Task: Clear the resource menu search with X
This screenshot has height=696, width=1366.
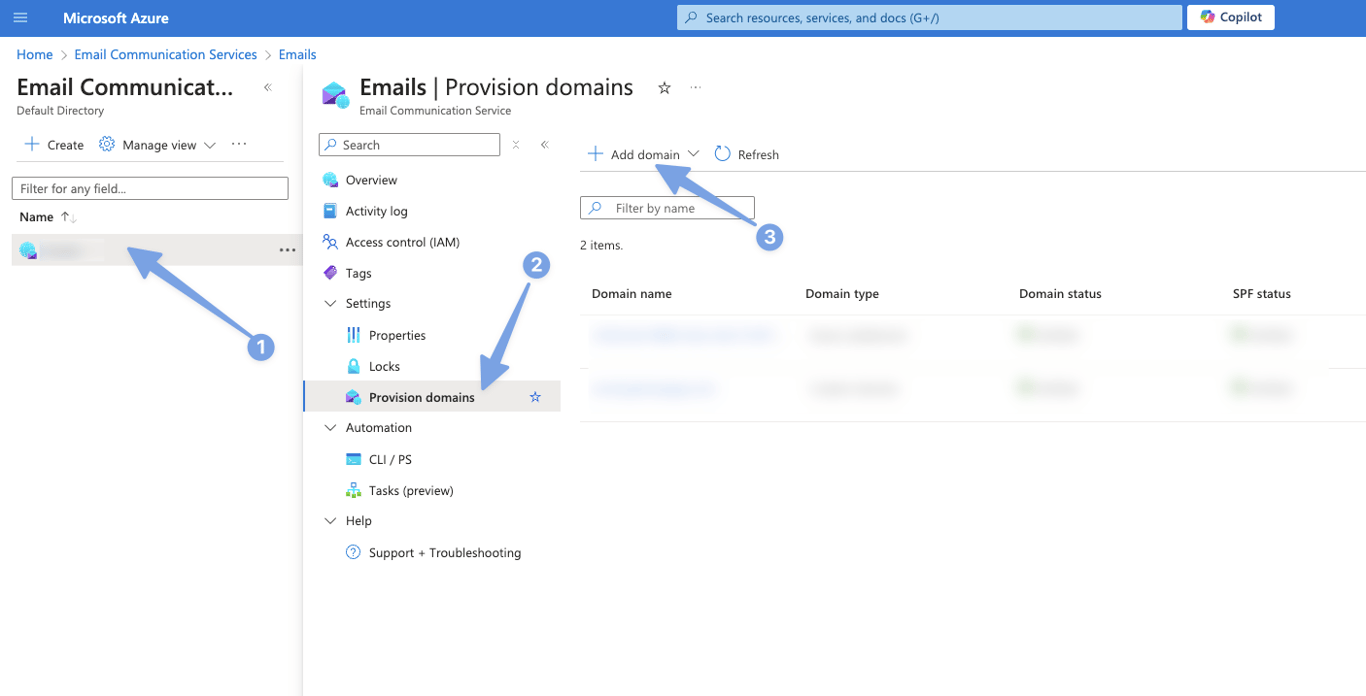Action: pos(516,145)
